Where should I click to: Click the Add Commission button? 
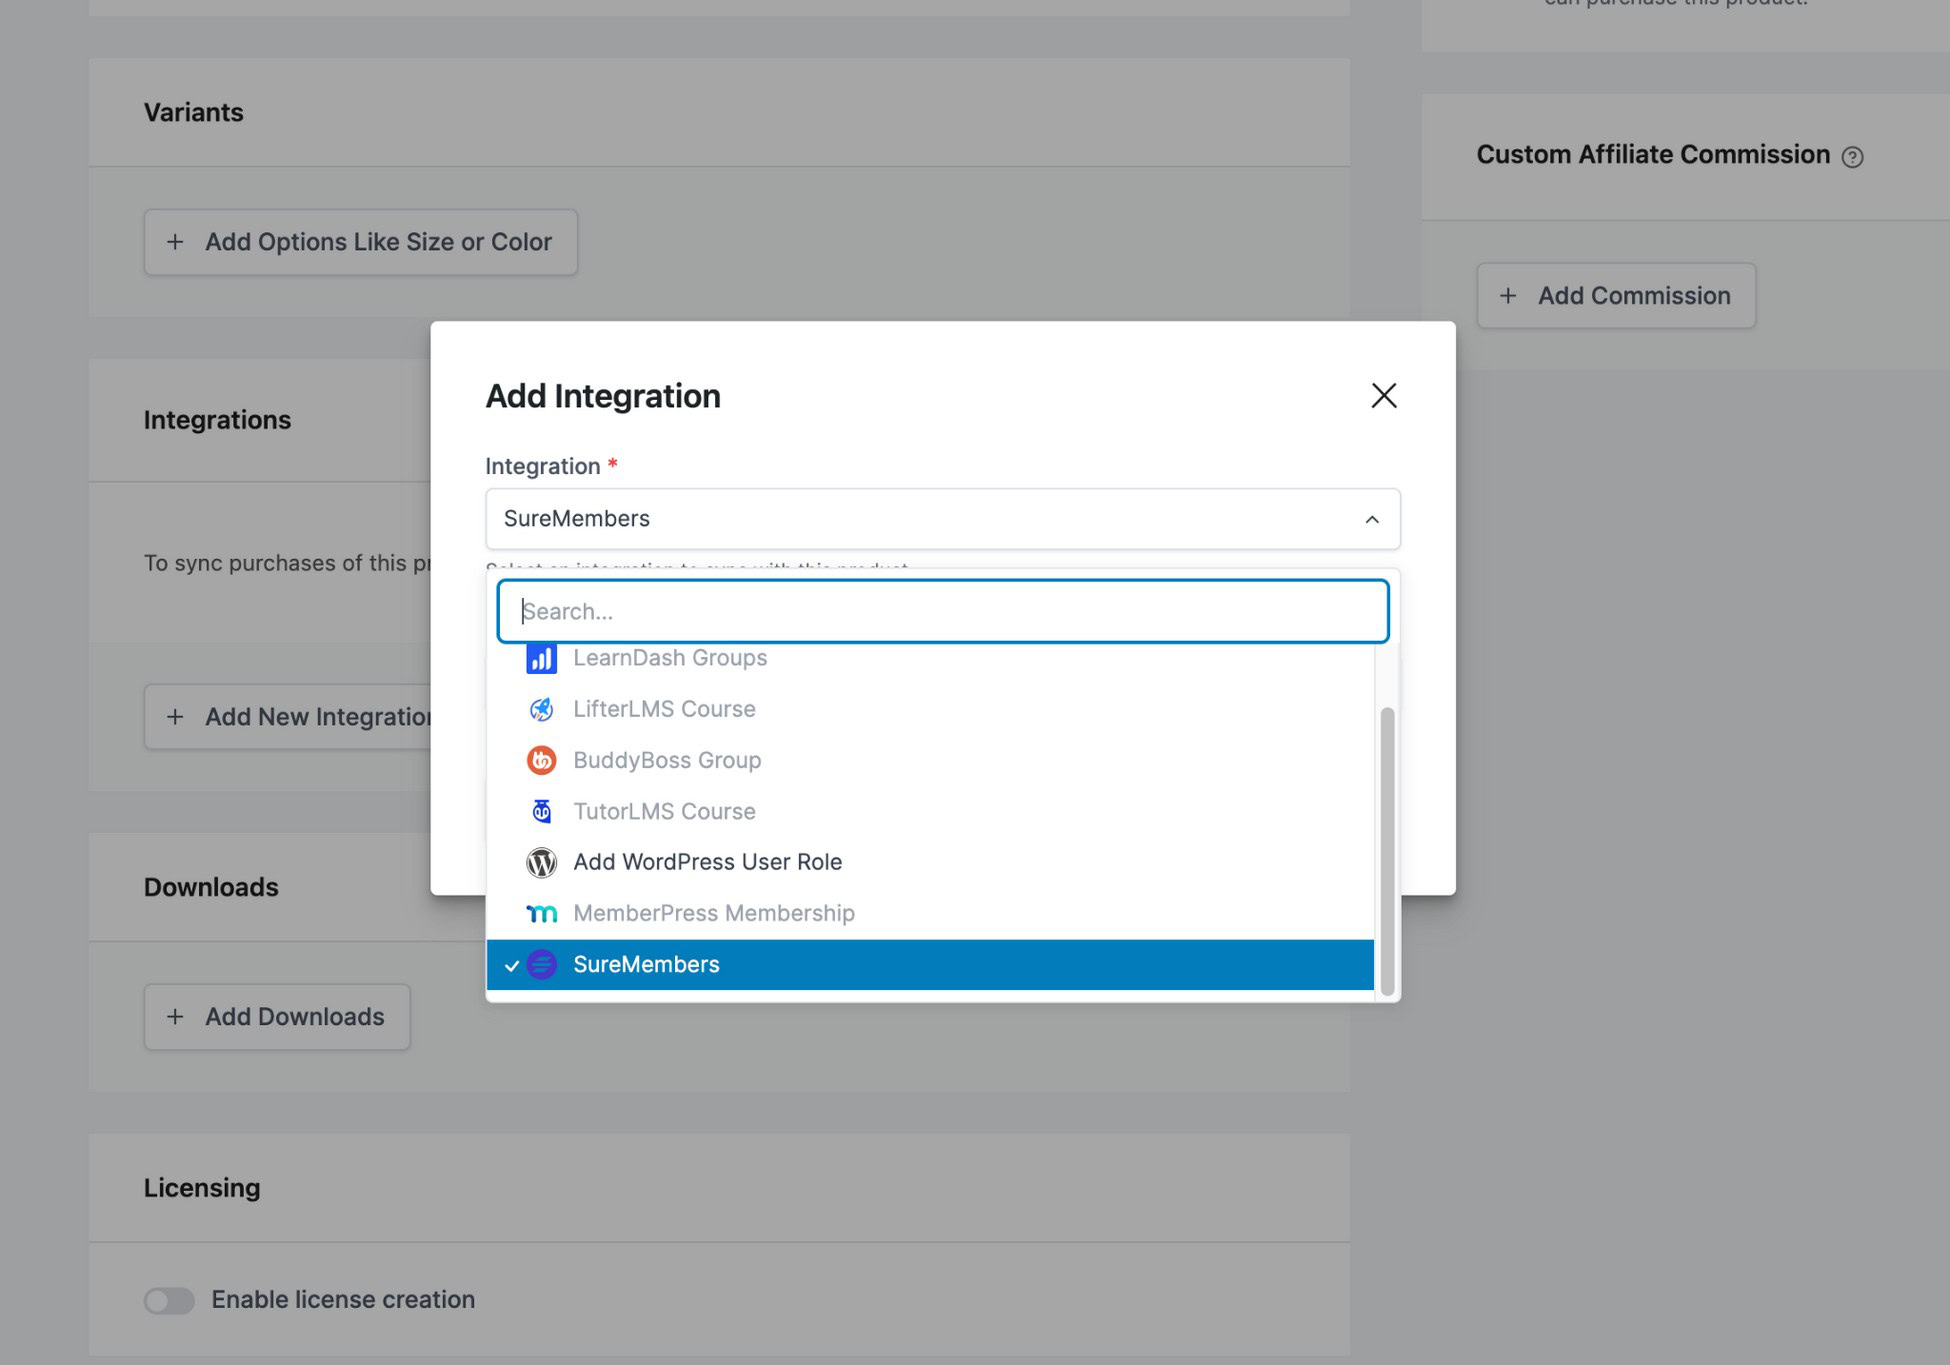pyautogui.click(x=1616, y=296)
